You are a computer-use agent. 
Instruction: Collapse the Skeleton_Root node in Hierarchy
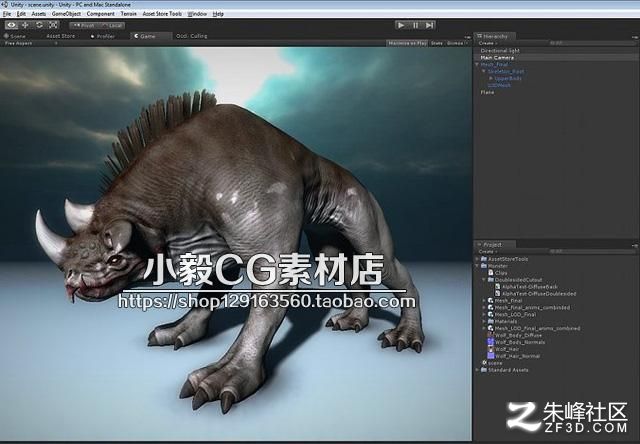click(x=484, y=71)
